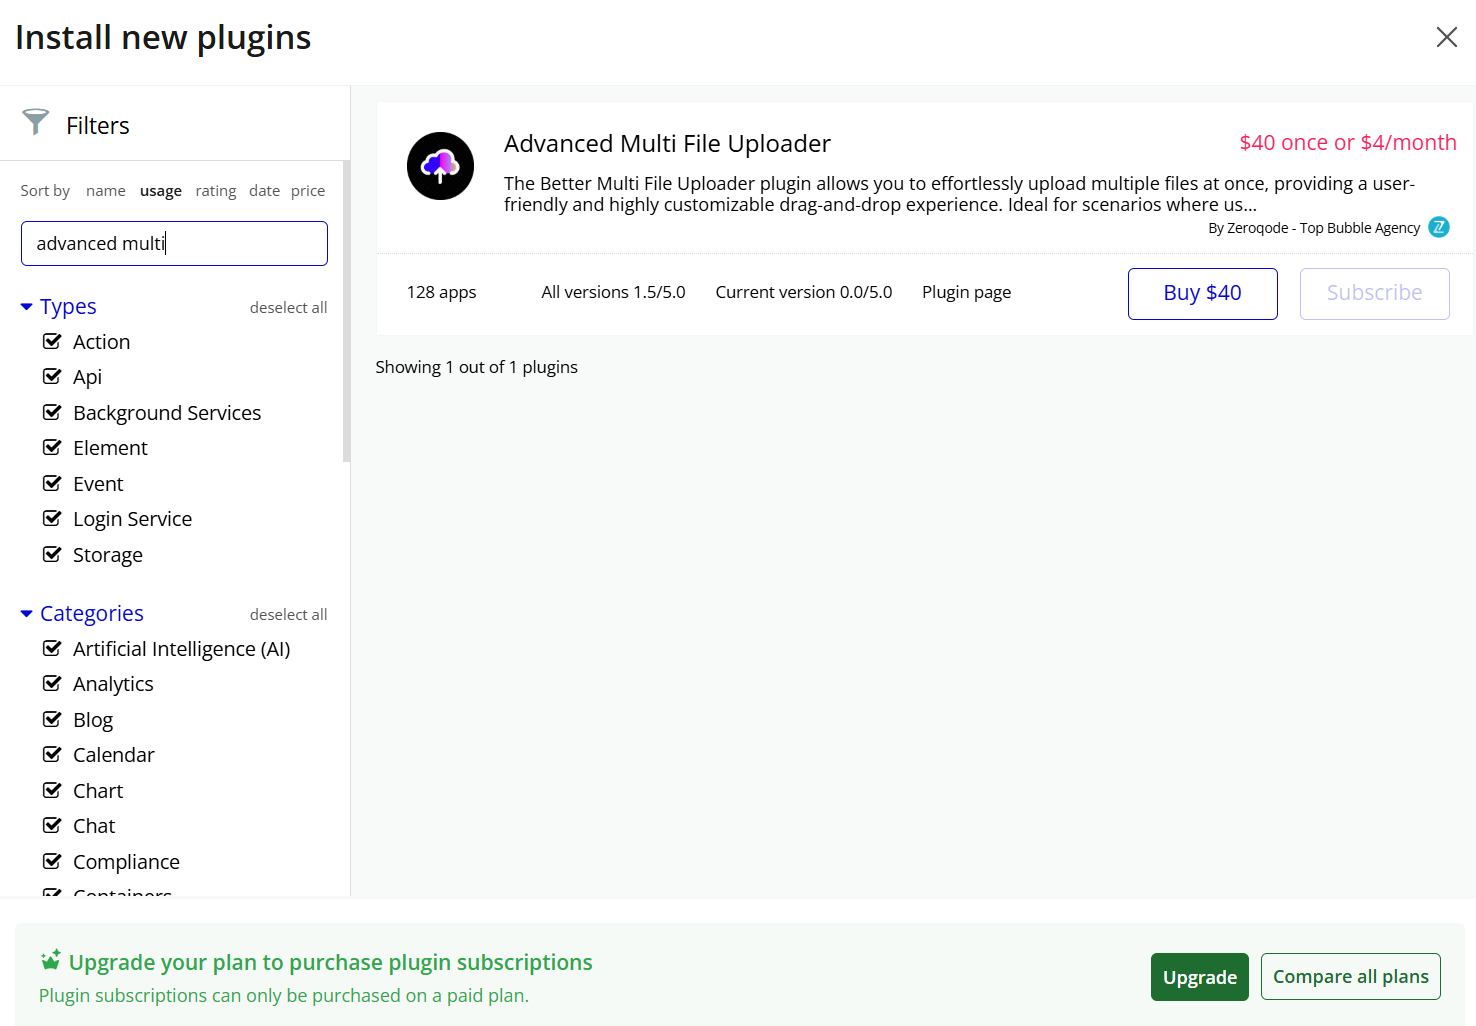The width and height of the screenshot is (1476, 1026).
Task: Click the Buy $40 button
Action: click(1202, 293)
